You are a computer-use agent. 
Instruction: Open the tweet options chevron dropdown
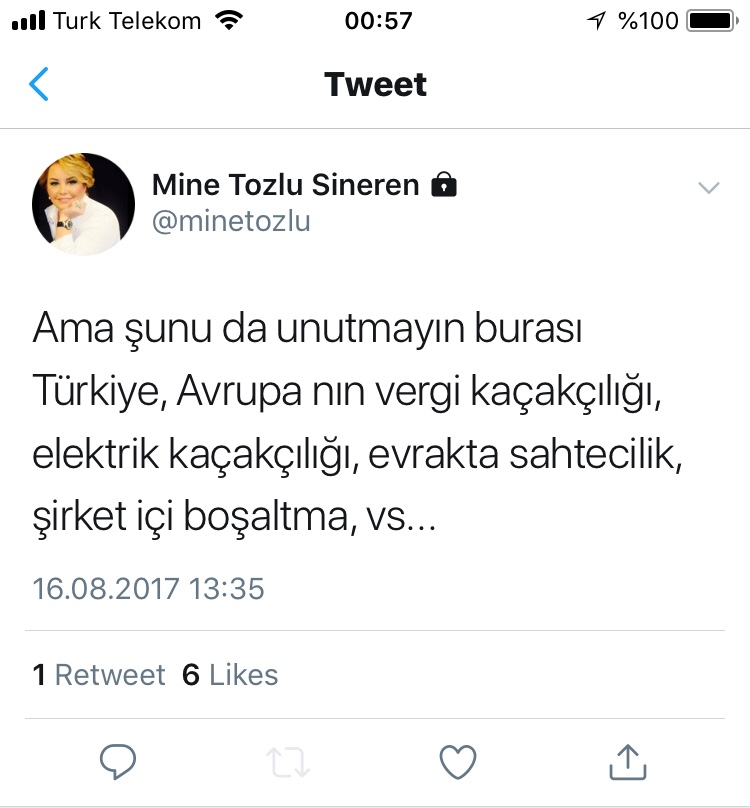pos(709,187)
